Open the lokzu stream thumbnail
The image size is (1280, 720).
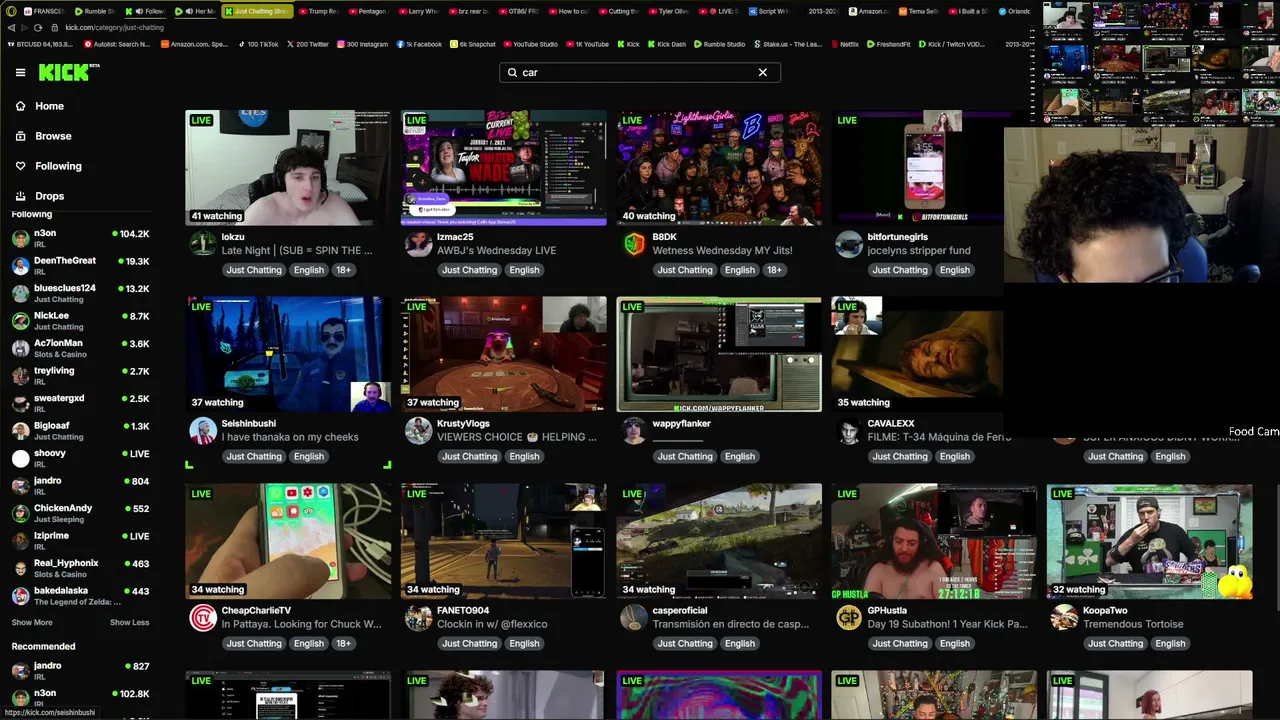288,168
